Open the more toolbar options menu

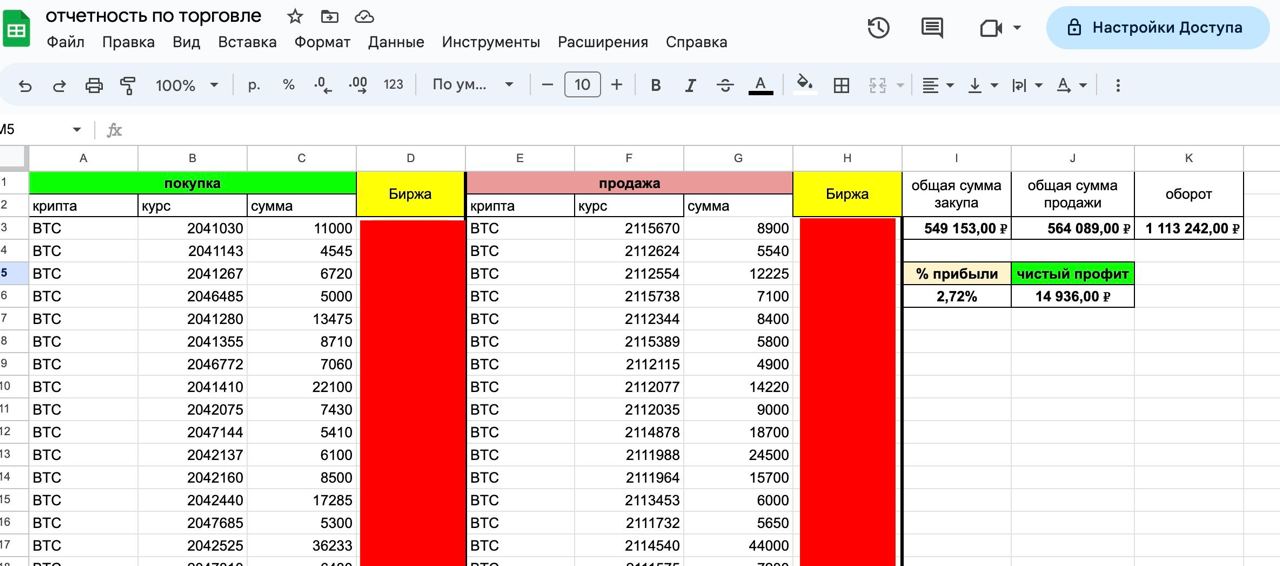1118,85
